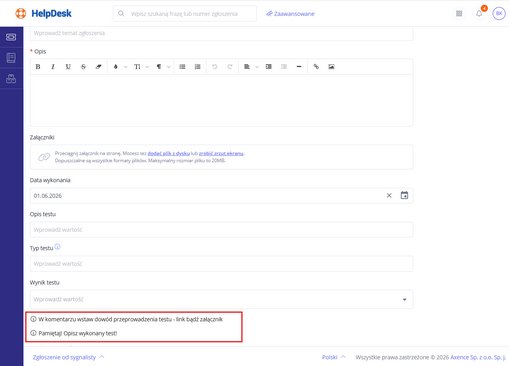Screen dimensions: 509x366
Task: Toggle underline formatting
Action: 68,67
